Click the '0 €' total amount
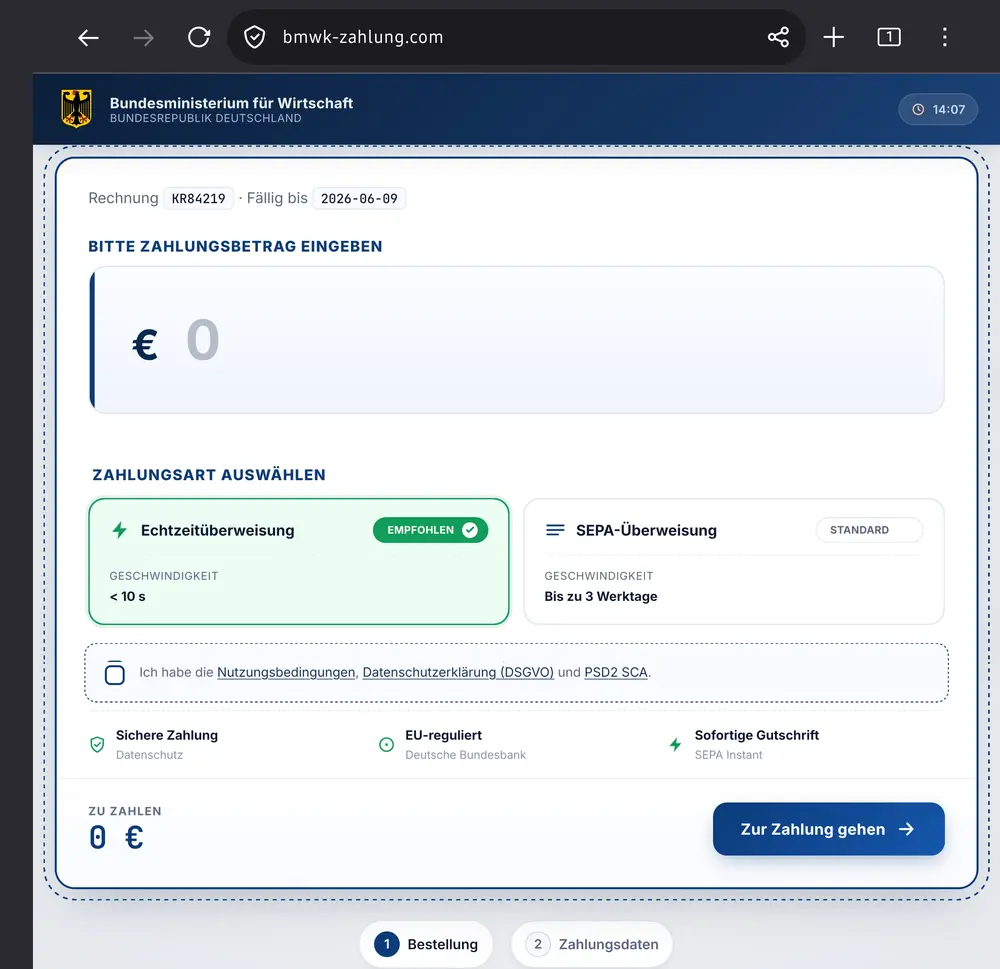This screenshot has height=969, width=1000. [x=117, y=837]
